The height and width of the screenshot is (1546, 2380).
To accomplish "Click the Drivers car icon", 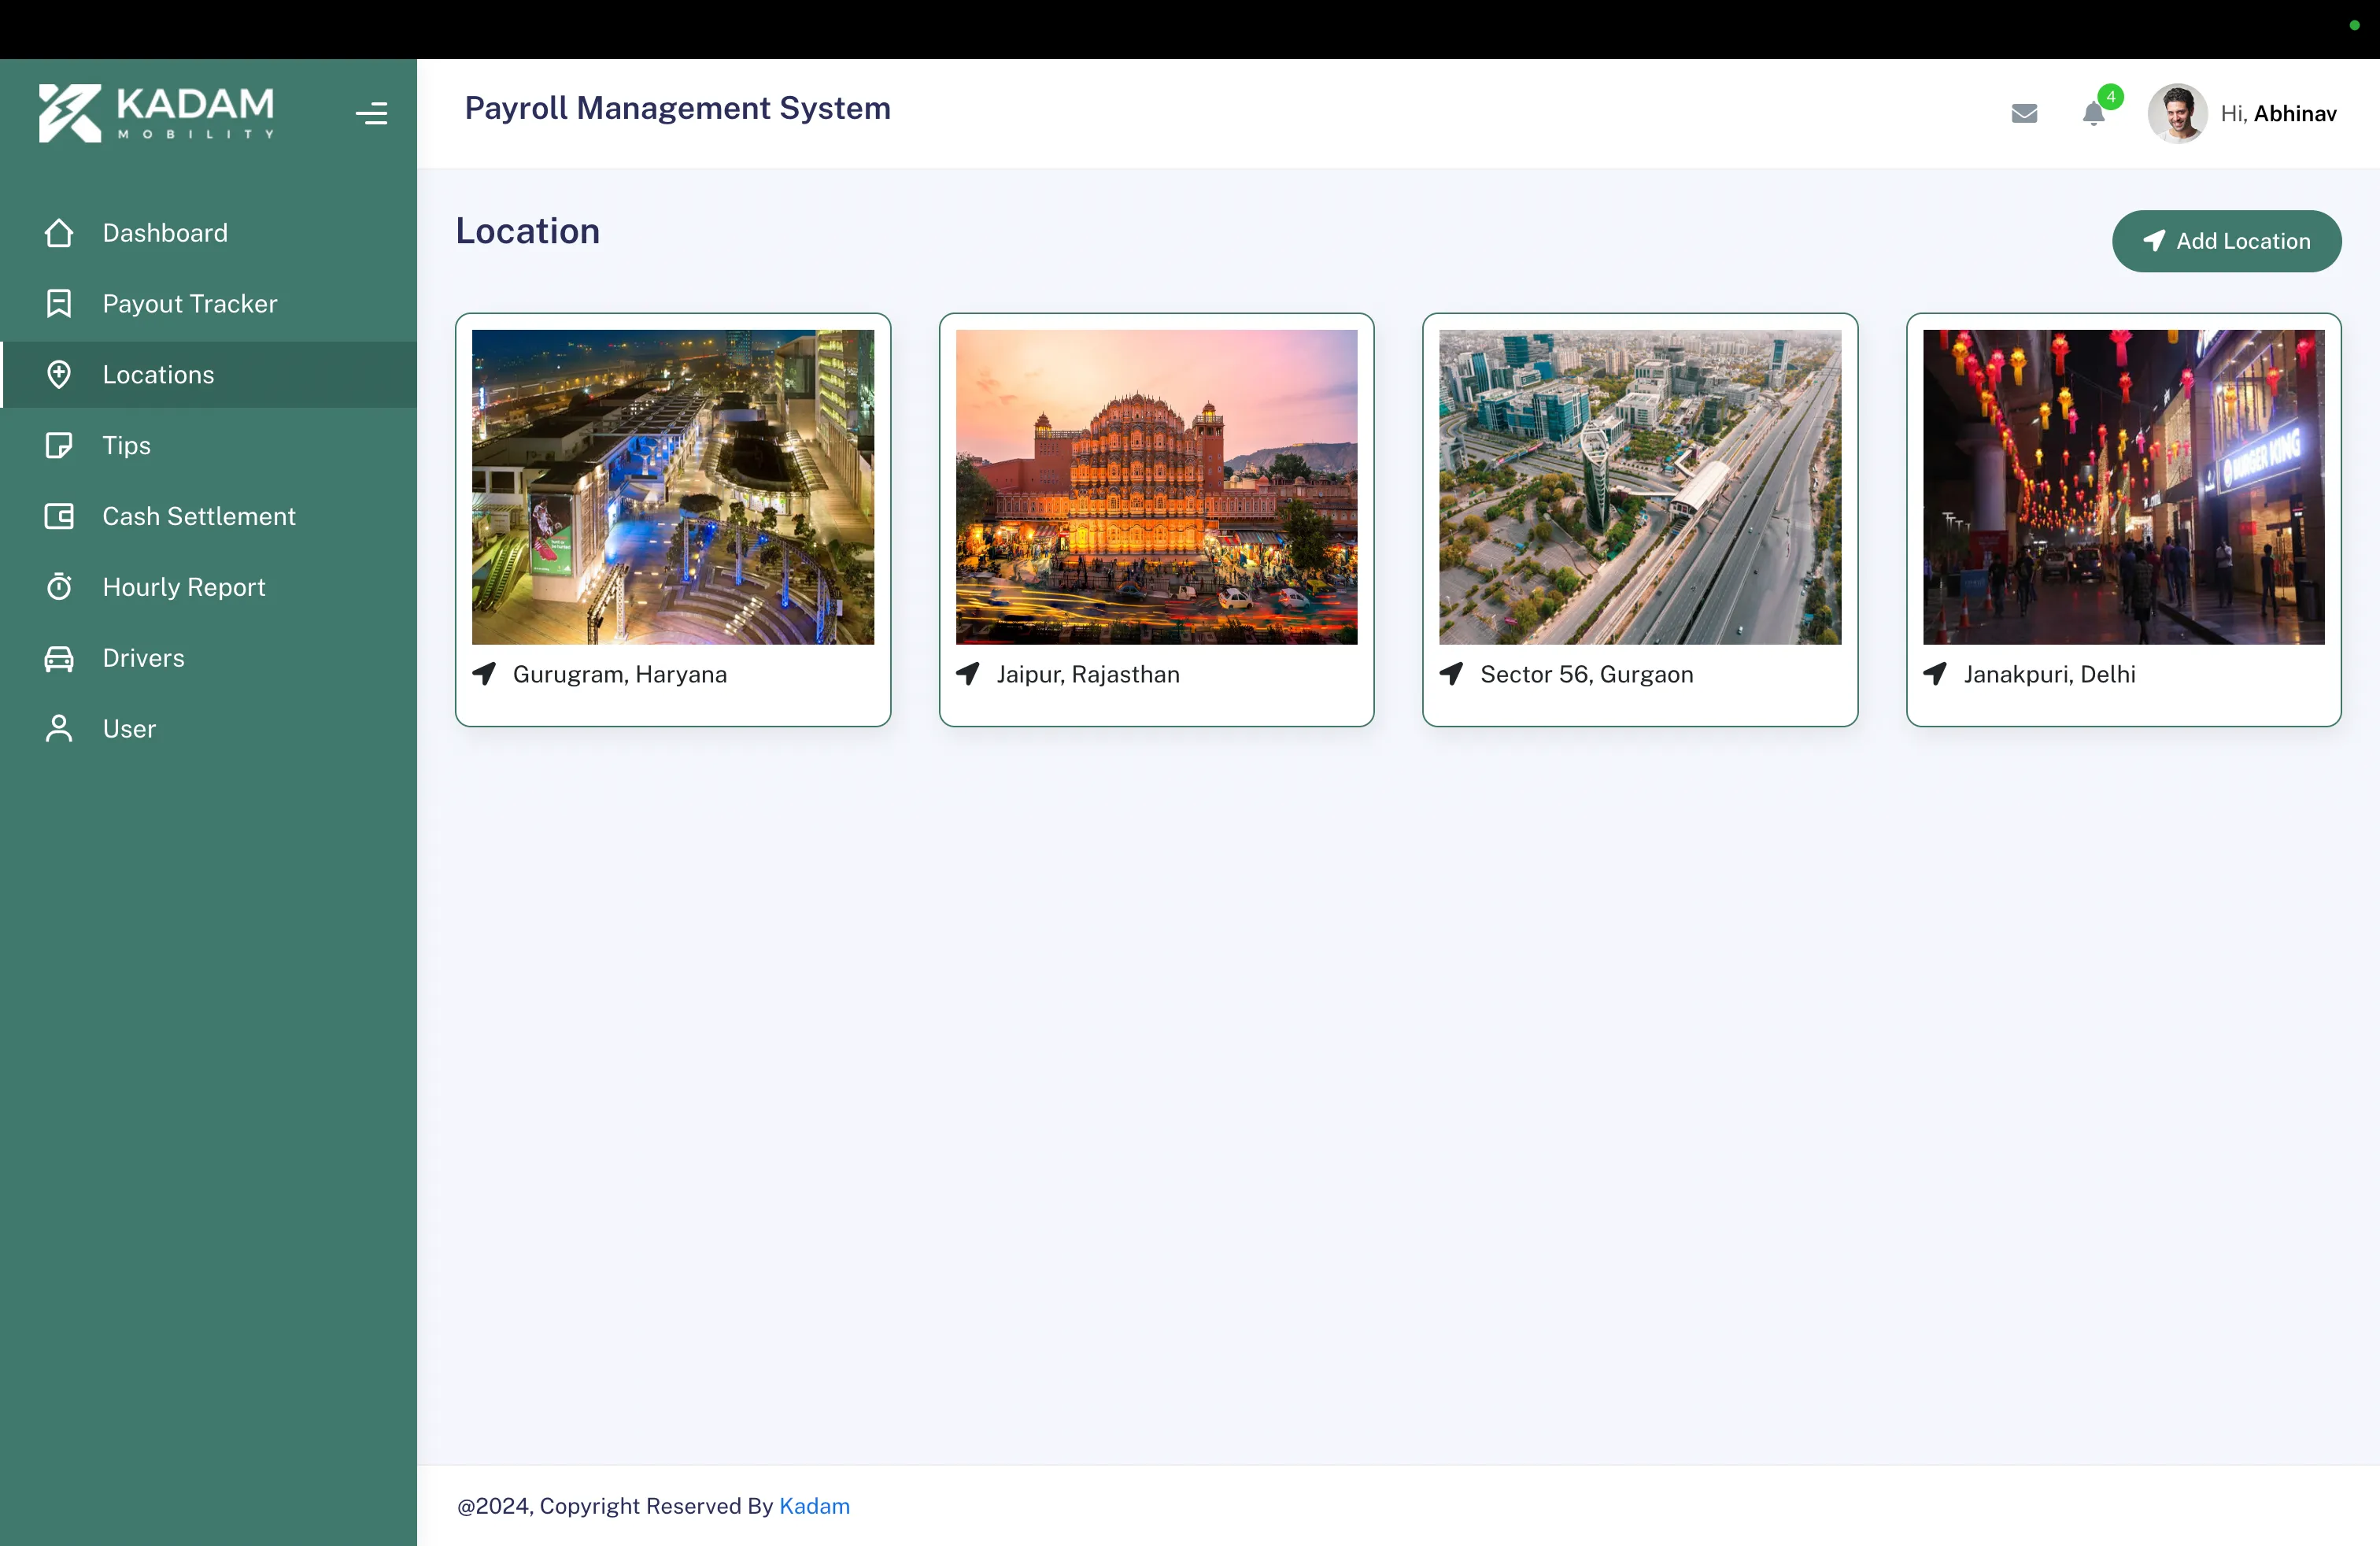I will (x=59, y=658).
